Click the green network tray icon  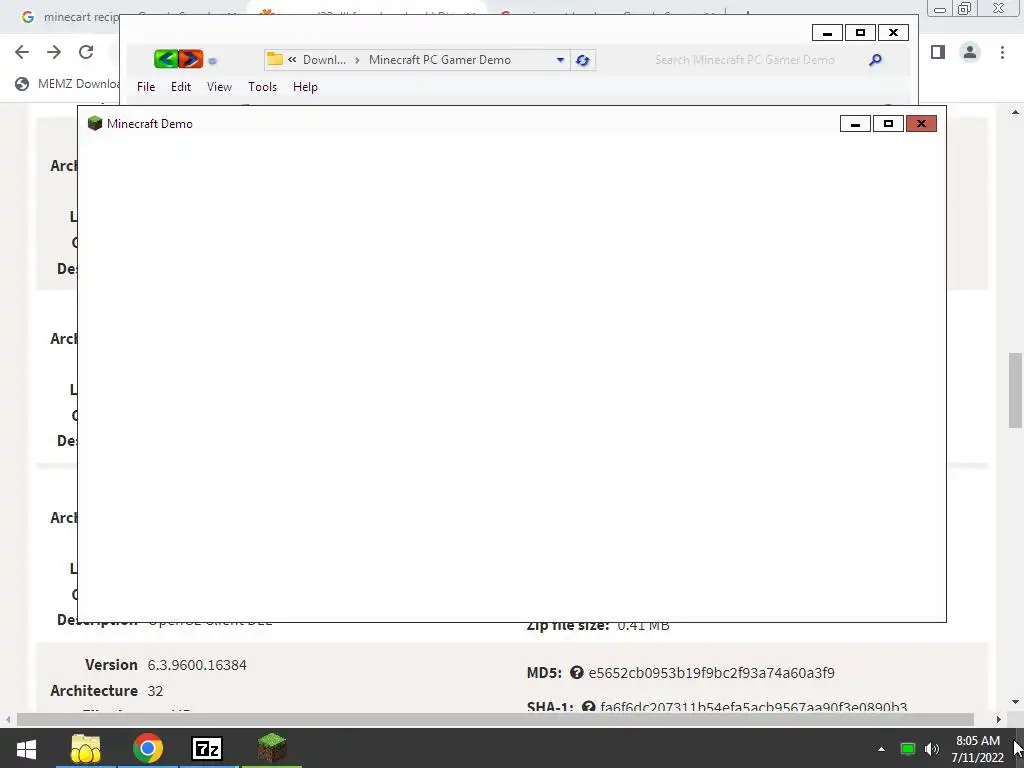pos(907,749)
